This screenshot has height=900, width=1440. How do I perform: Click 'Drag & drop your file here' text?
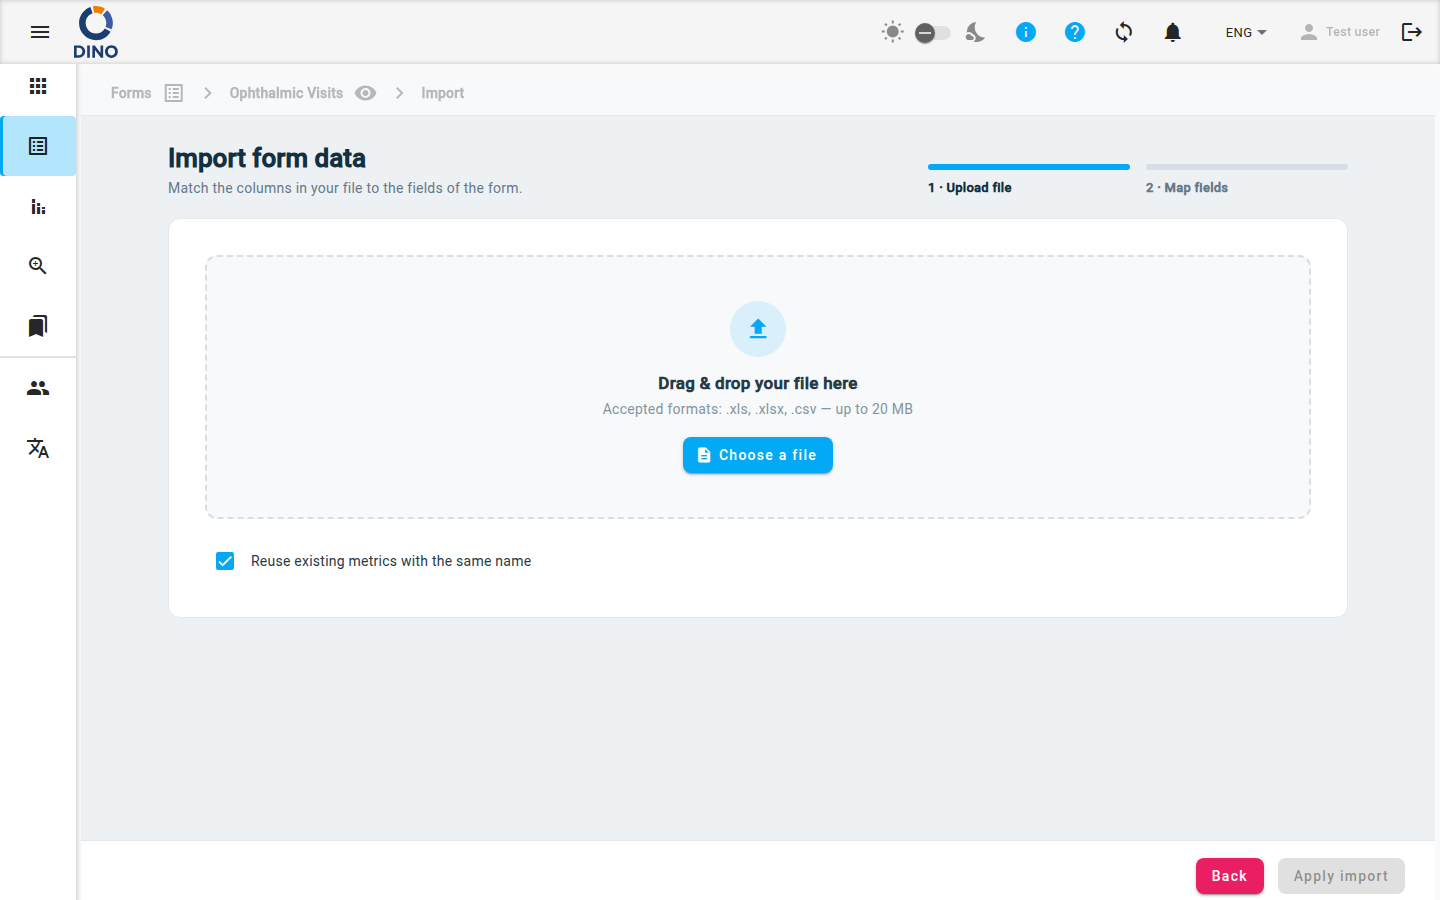758,383
